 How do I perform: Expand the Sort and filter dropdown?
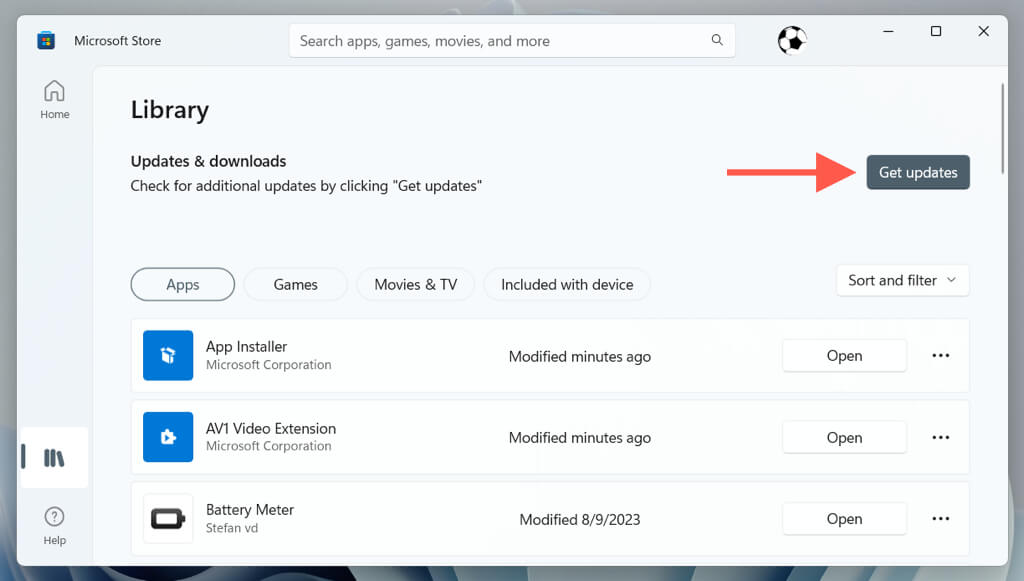(902, 281)
